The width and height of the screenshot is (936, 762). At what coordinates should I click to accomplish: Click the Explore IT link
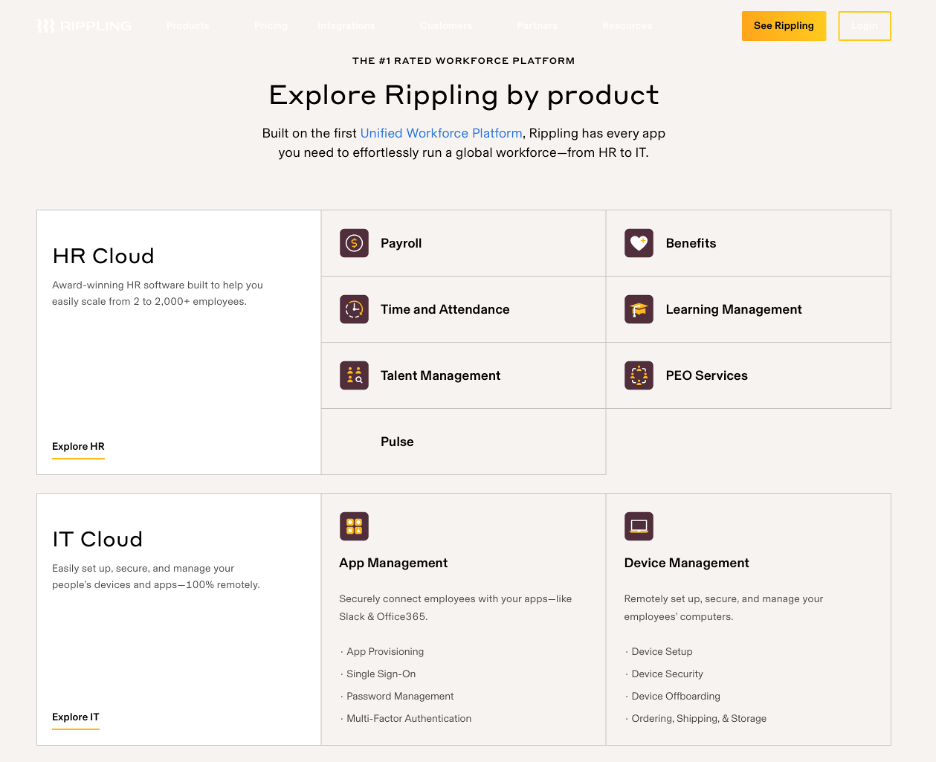pos(76,717)
